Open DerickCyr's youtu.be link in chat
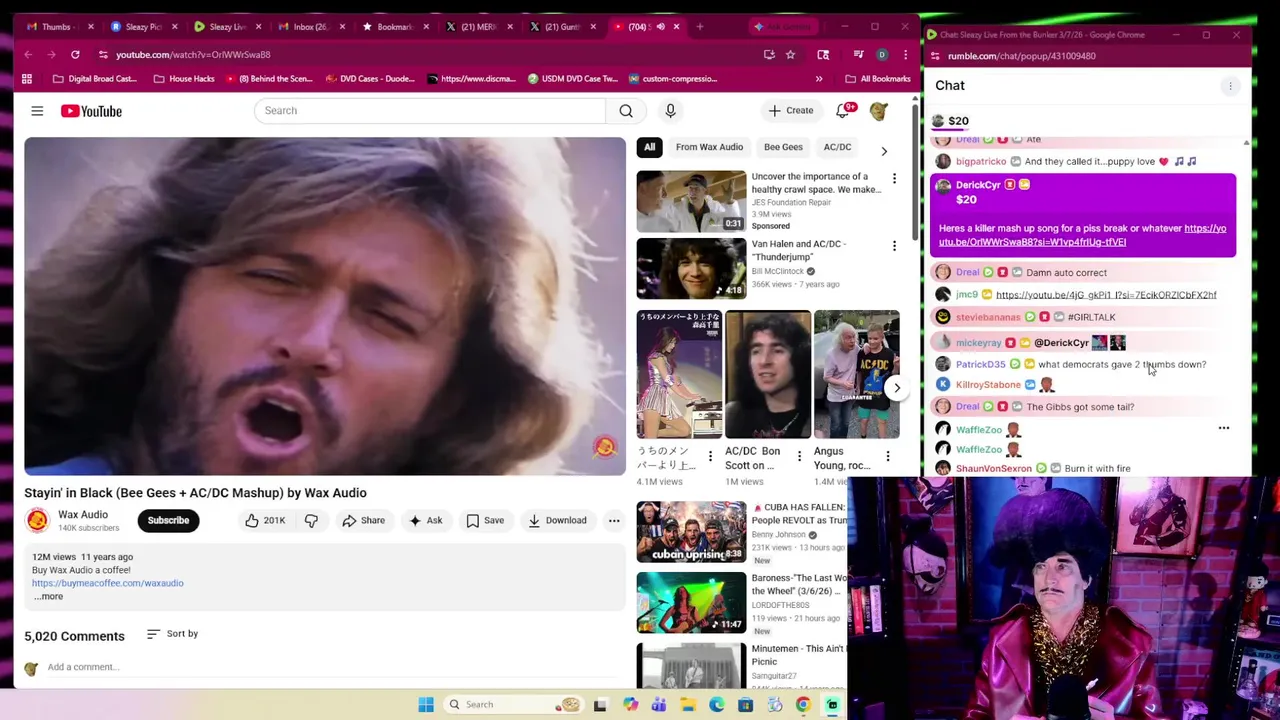This screenshot has height=720, width=1280. point(1082,235)
